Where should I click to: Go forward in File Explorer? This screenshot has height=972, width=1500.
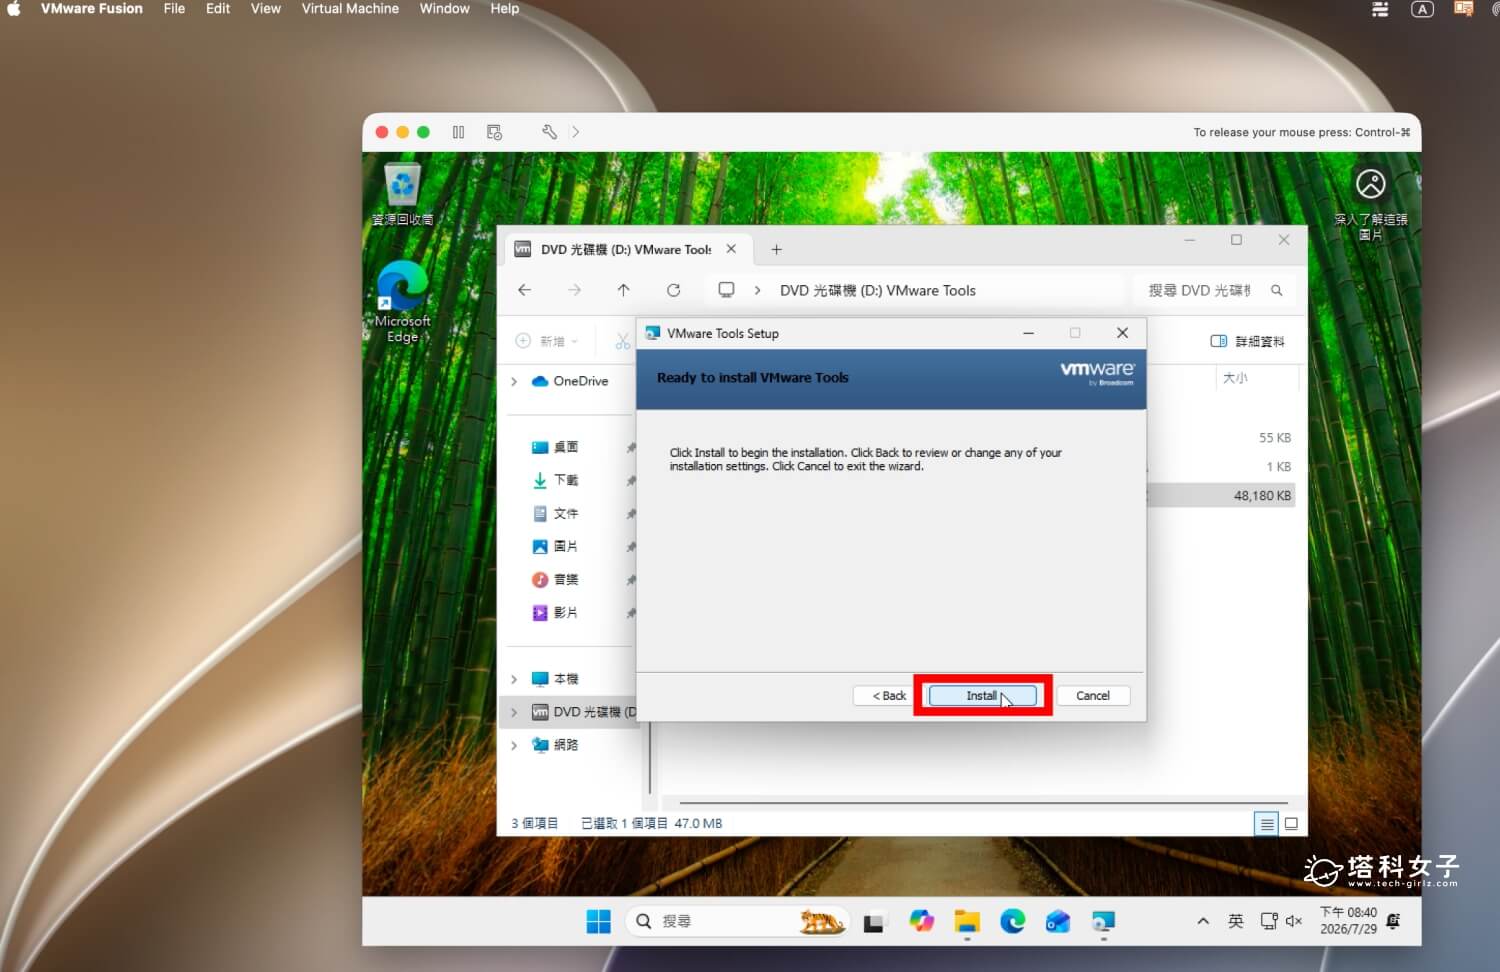574,290
